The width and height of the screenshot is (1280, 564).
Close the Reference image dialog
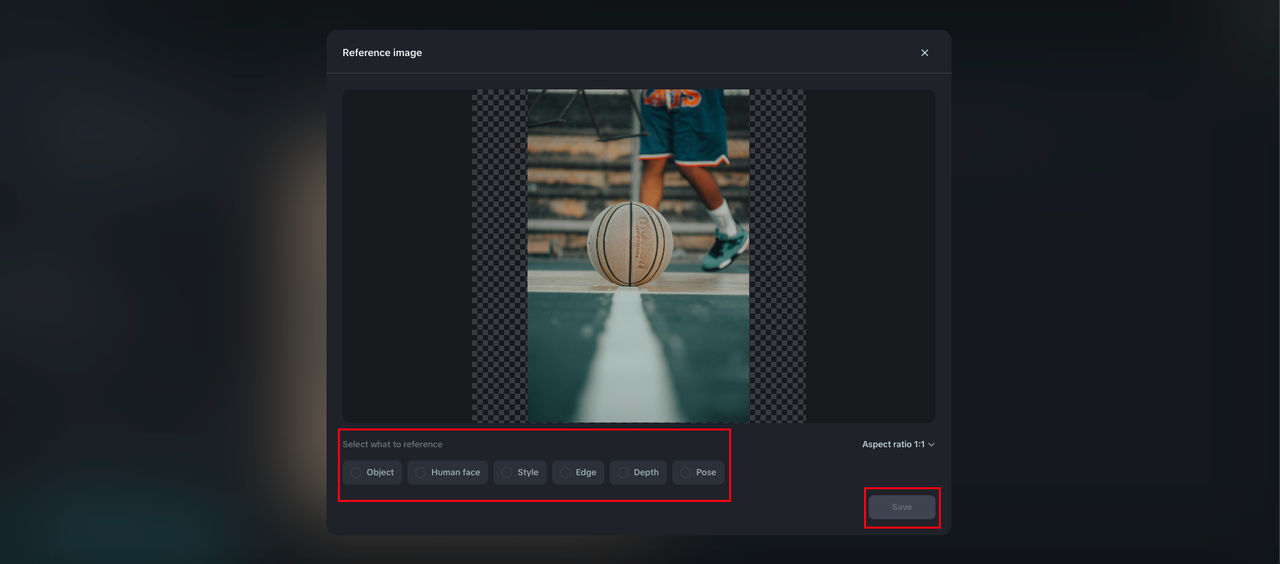pyautogui.click(x=924, y=53)
